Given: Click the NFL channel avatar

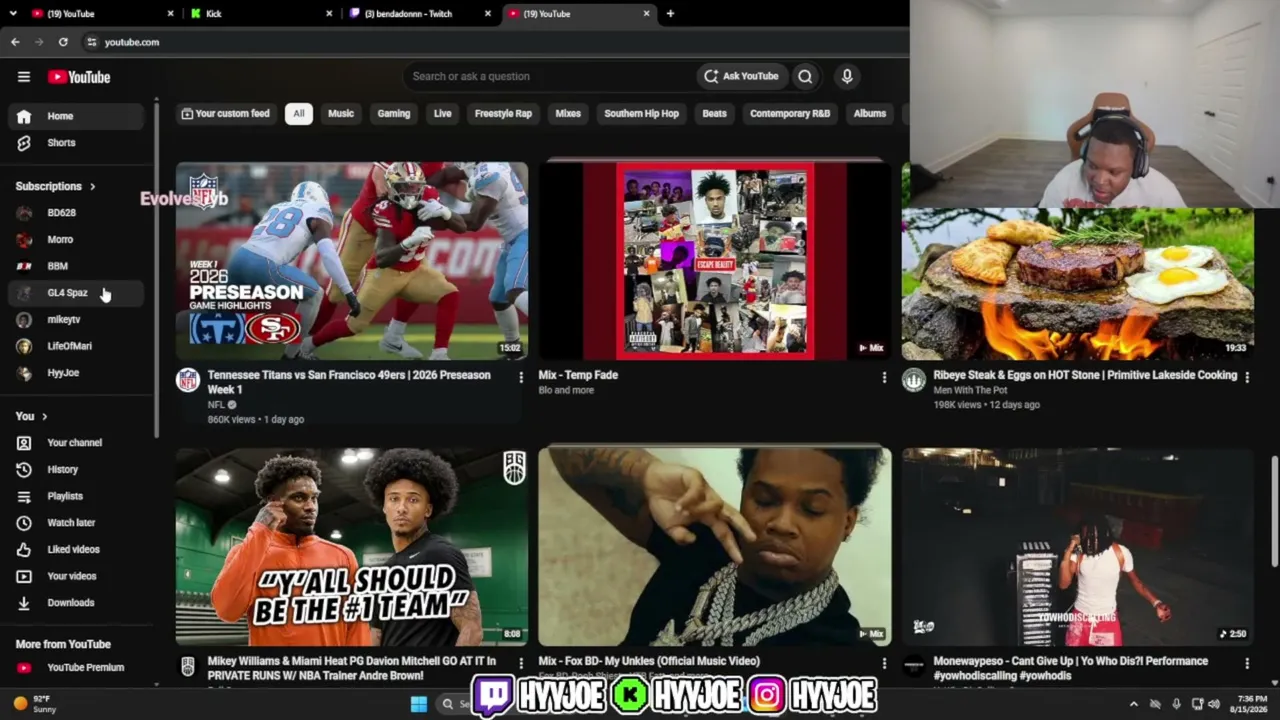Looking at the screenshot, I should (188, 379).
